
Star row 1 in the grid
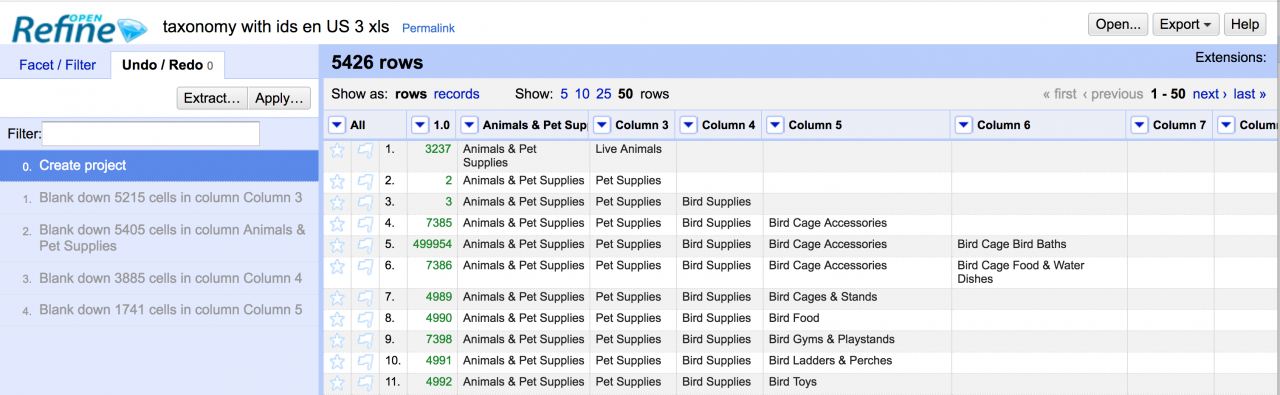coord(337,150)
